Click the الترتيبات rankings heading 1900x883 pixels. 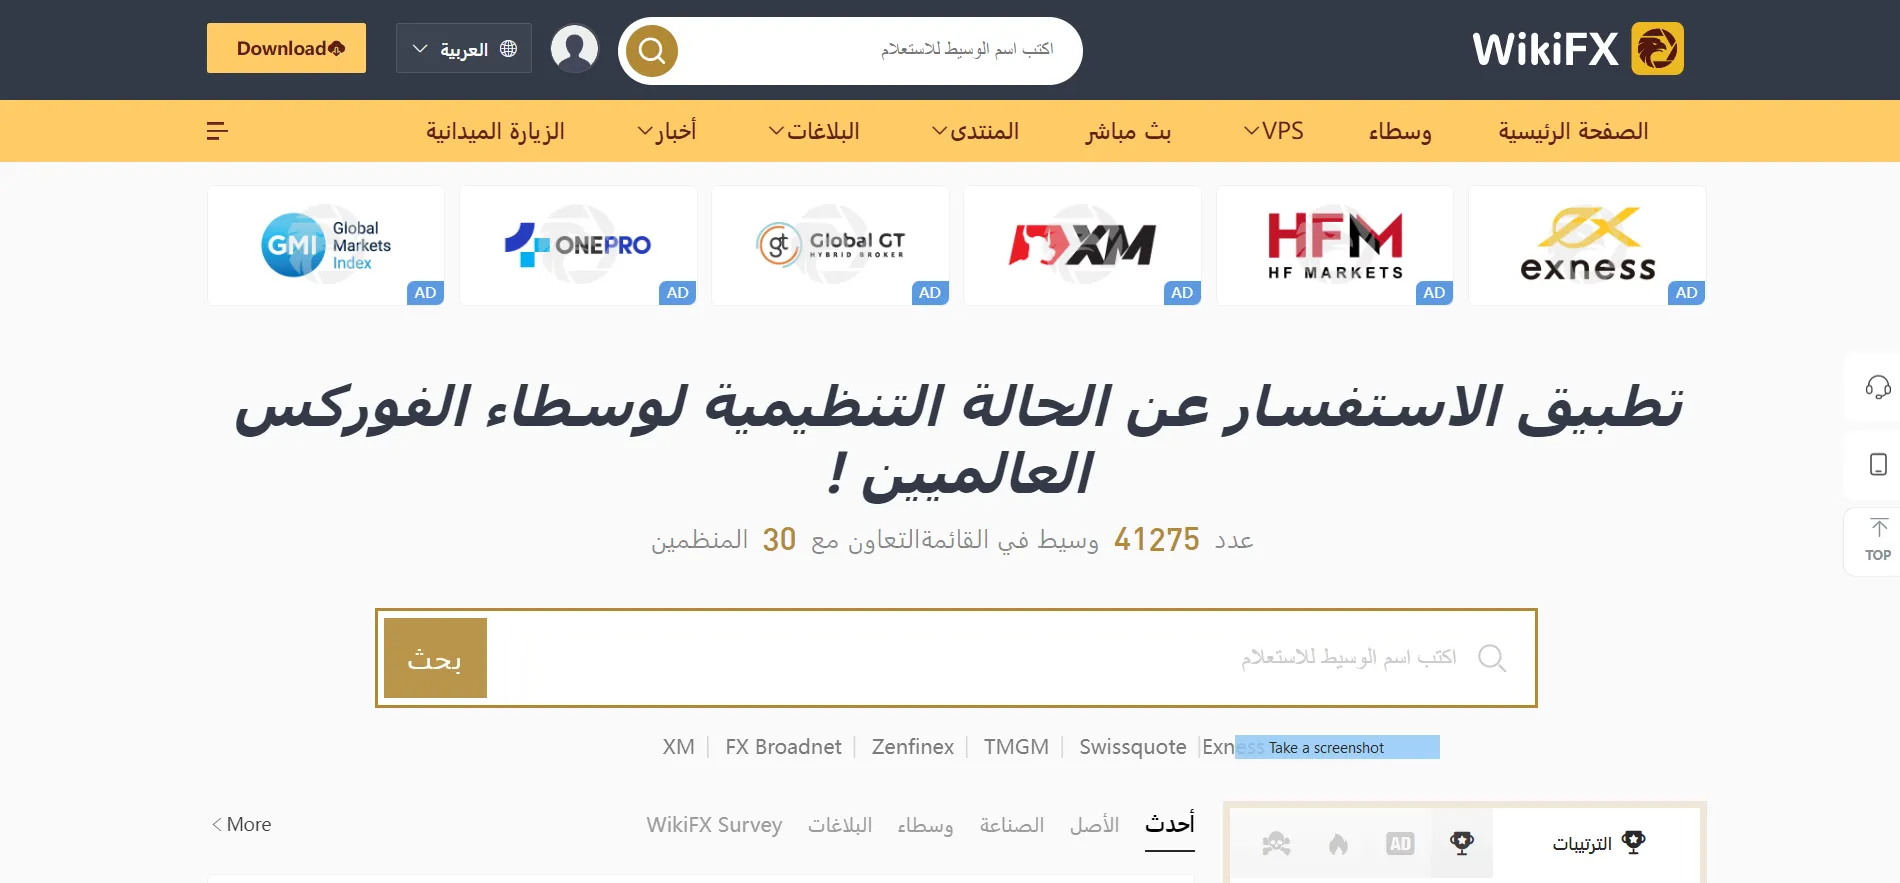[1598, 843]
